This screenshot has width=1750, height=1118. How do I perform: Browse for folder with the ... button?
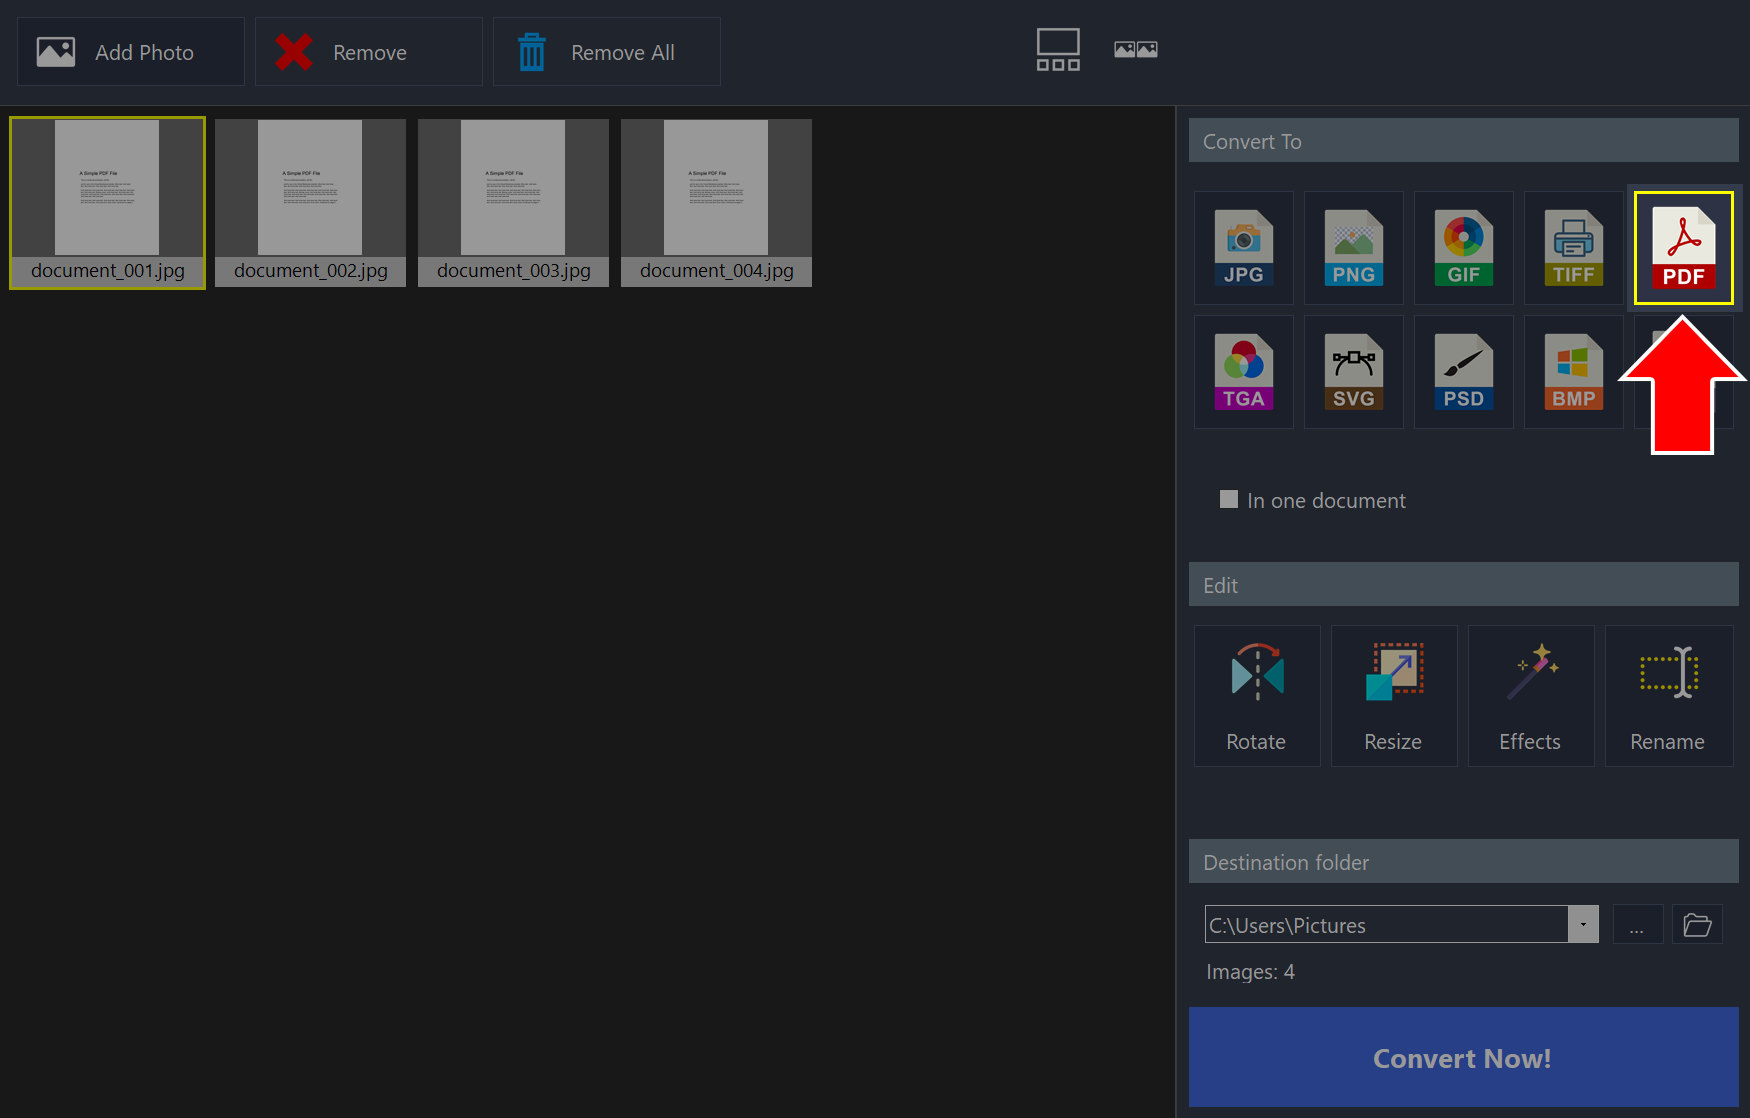pyautogui.click(x=1637, y=924)
